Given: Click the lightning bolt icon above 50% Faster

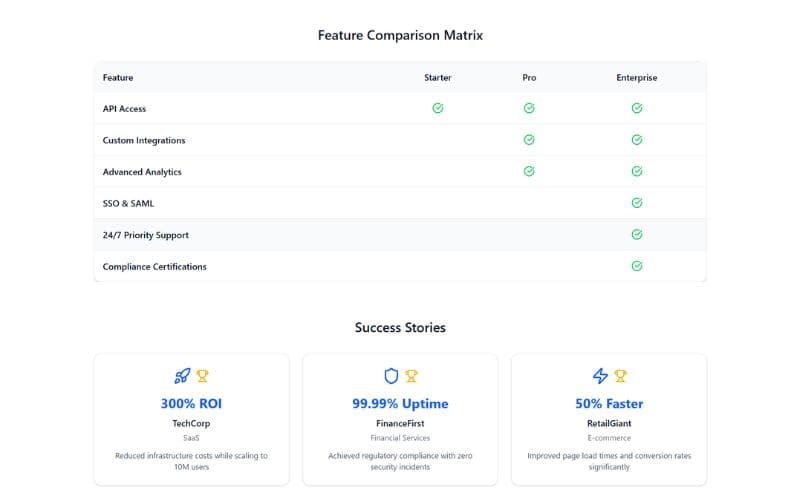Looking at the screenshot, I should coord(600,376).
